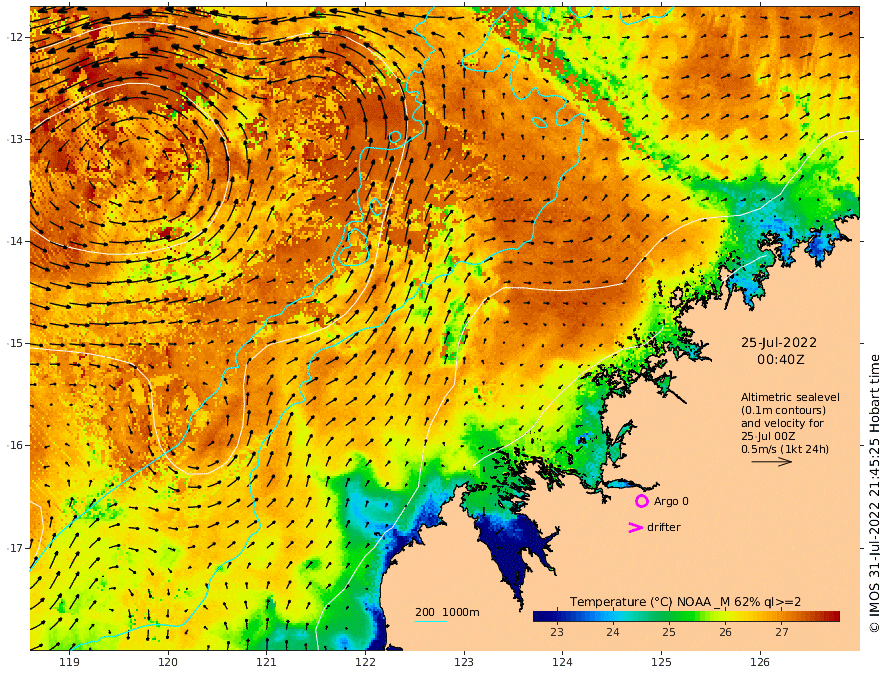Click latitude axis label -16

(15, 445)
